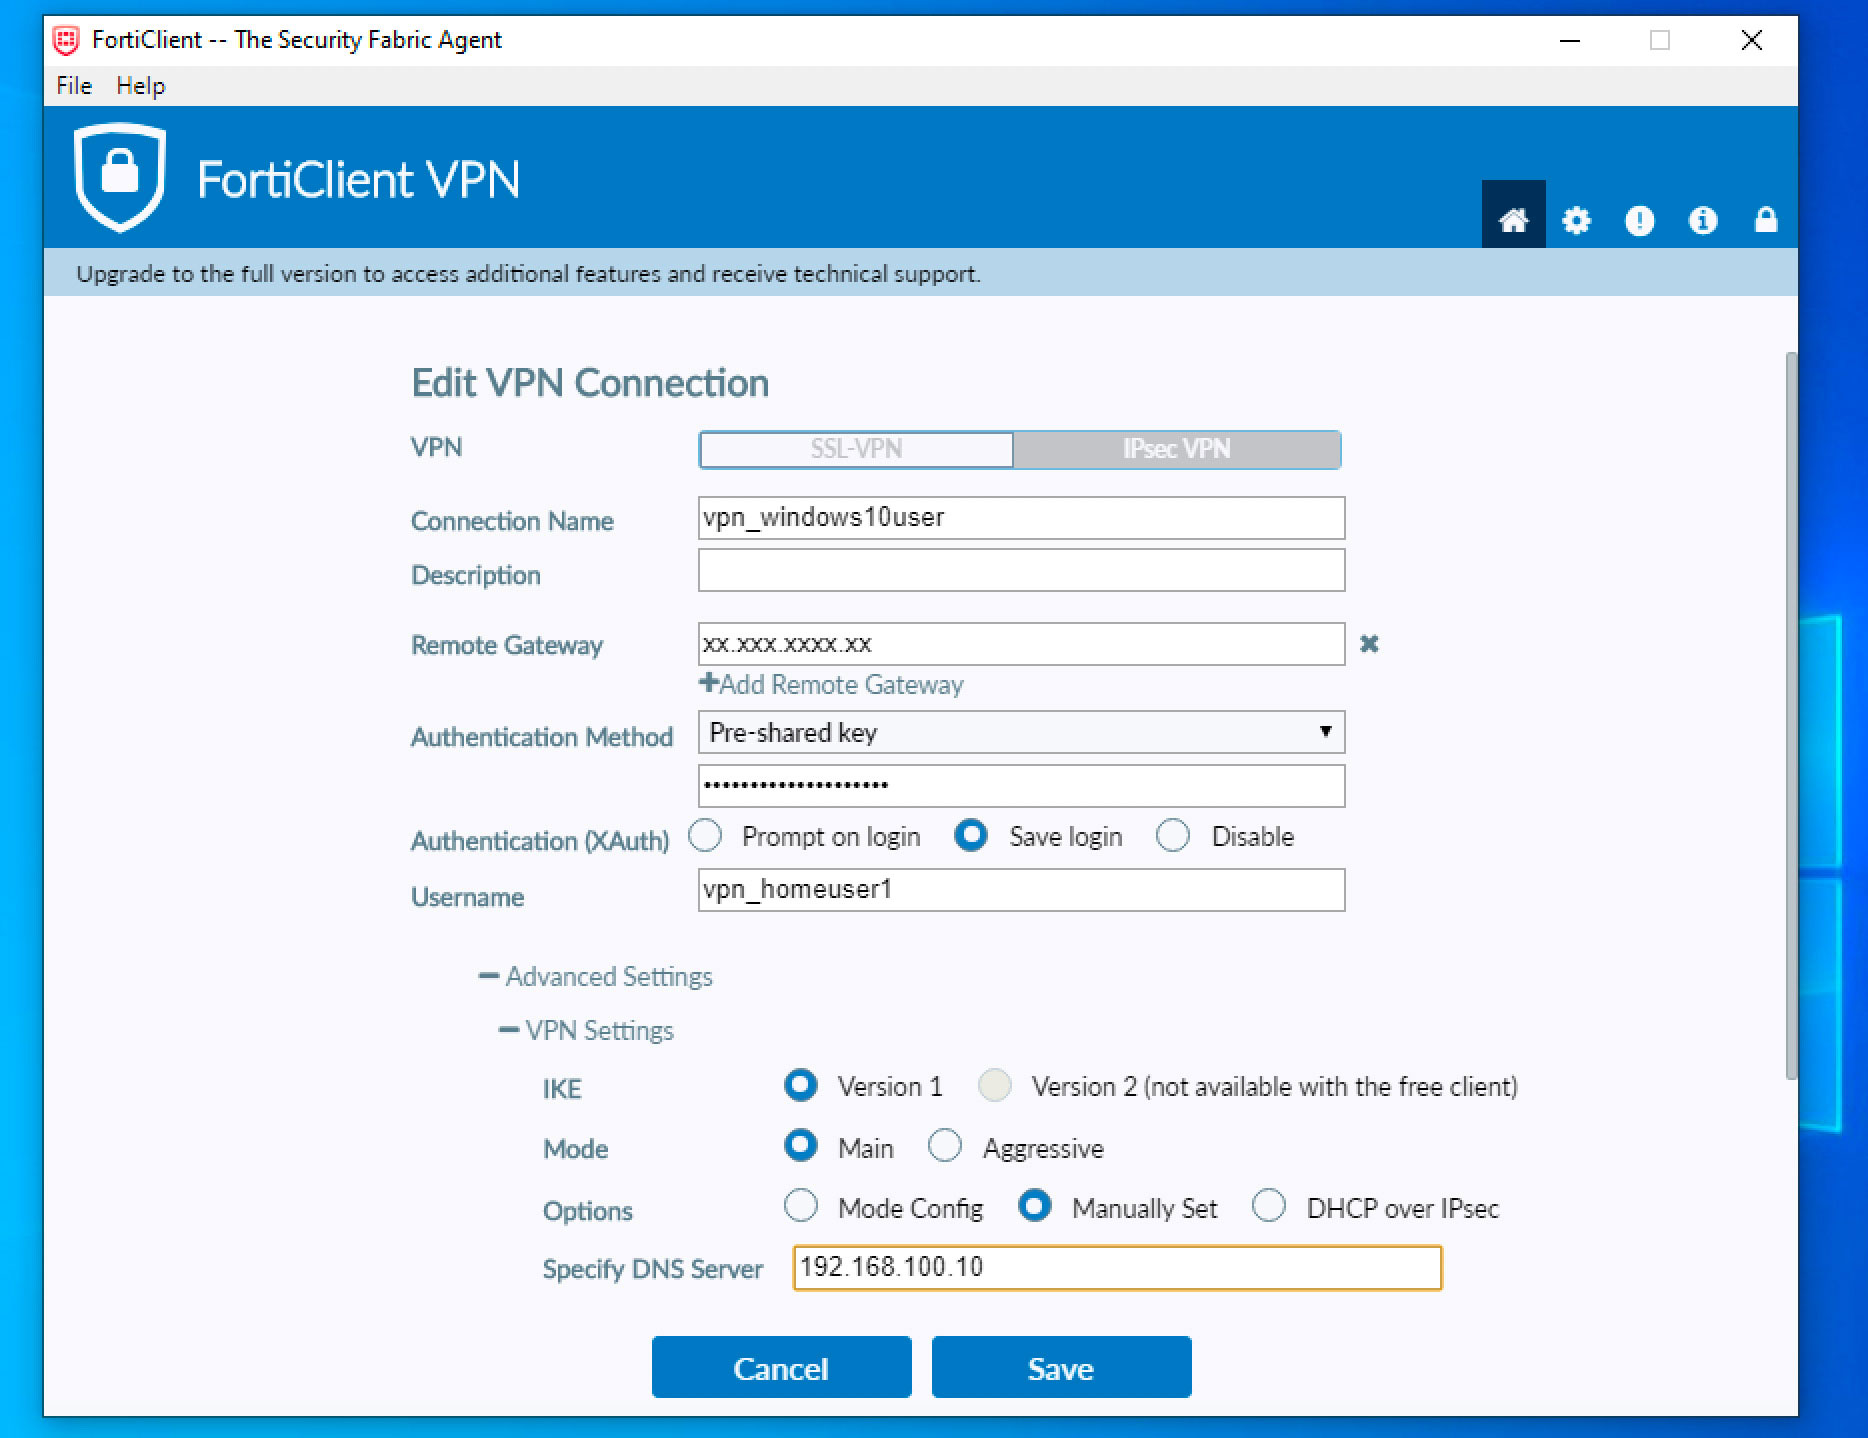
Task: Collapse the VPN Settings section
Action: tap(586, 1030)
